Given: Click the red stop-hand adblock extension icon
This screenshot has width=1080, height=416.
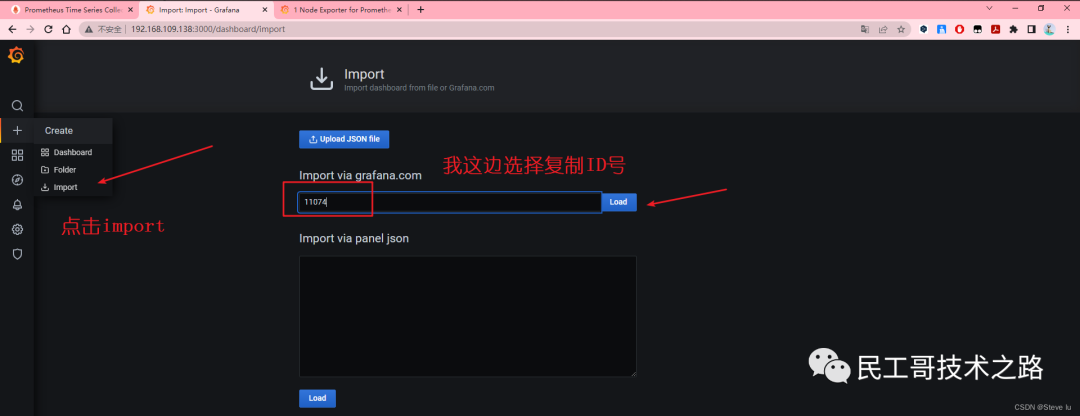Looking at the screenshot, I should point(959,30).
